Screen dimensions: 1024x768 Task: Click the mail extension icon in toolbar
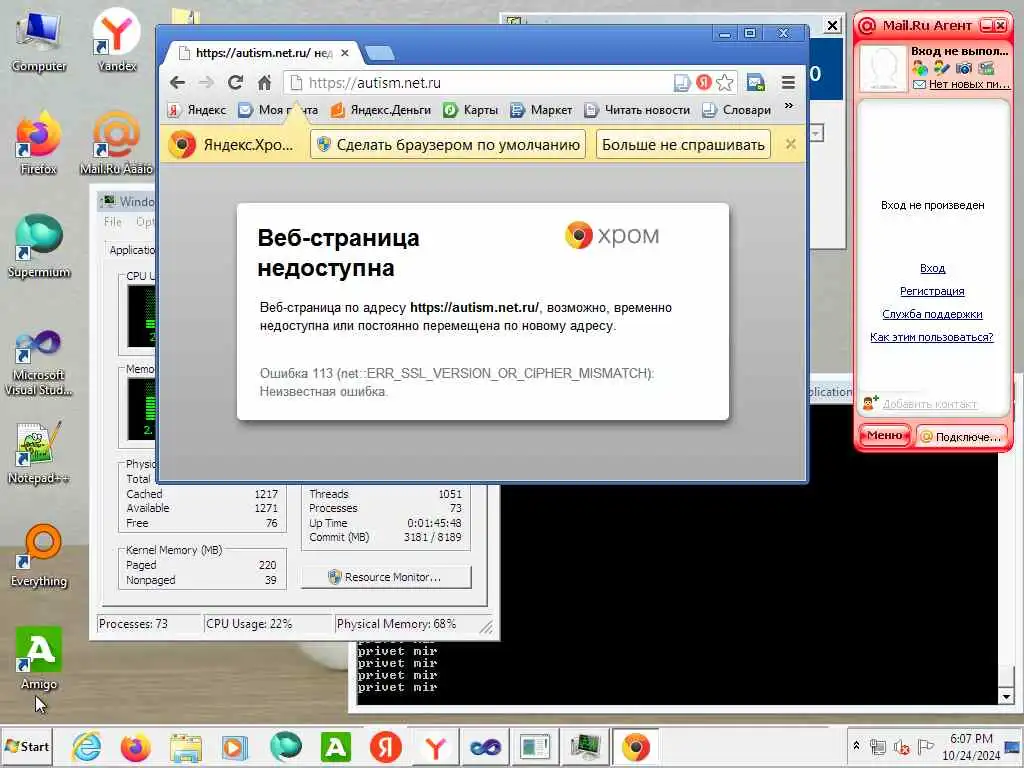pyautogui.click(x=756, y=82)
